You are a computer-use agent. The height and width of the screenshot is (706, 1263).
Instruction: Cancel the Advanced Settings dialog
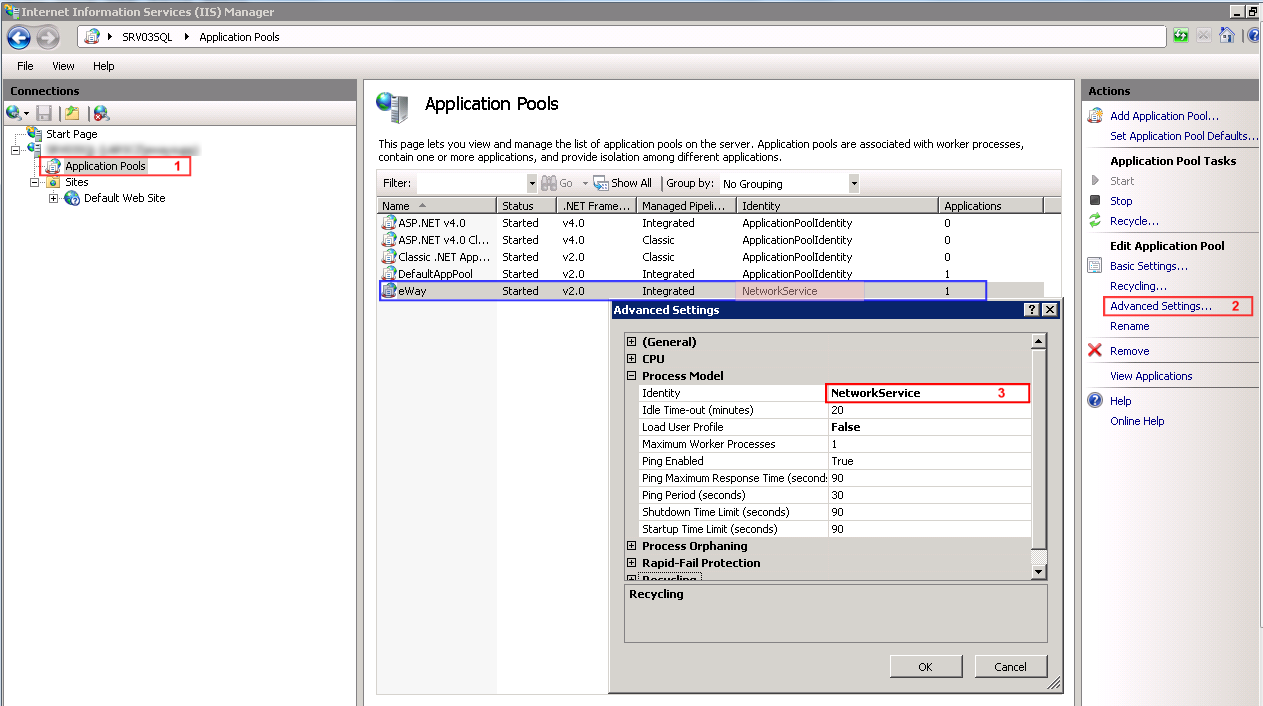click(1011, 667)
